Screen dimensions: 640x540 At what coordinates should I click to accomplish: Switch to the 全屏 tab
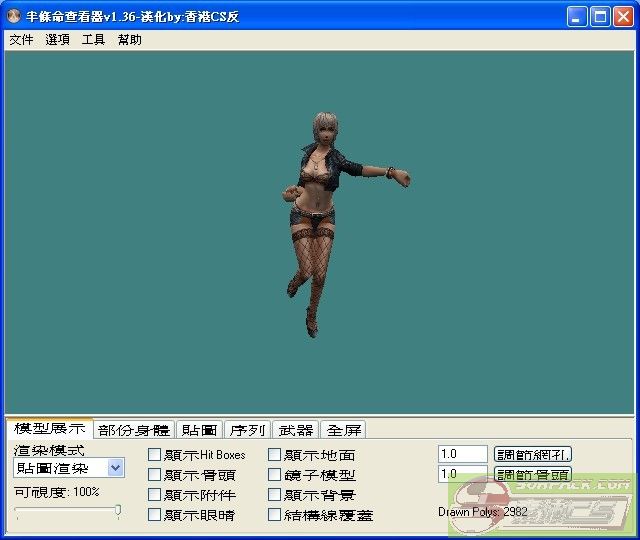pyautogui.click(x=344, y=430)
